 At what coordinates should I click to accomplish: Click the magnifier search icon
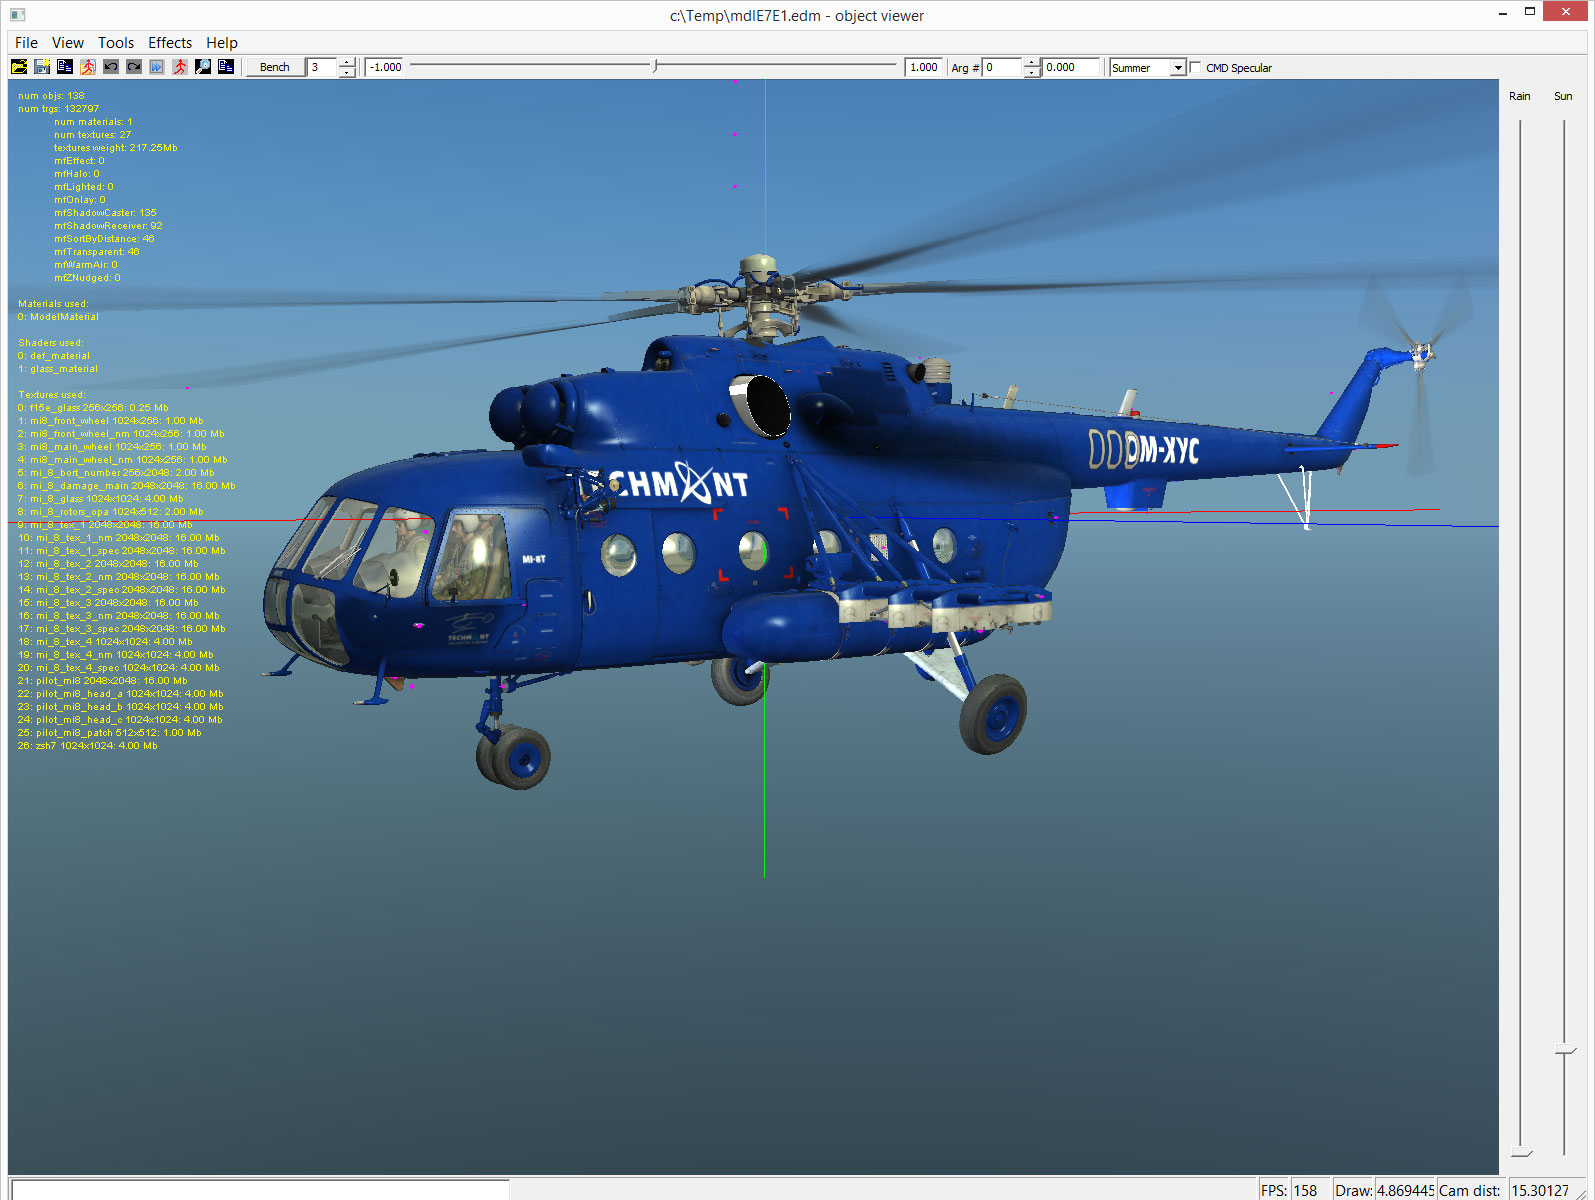pos(203,67)
